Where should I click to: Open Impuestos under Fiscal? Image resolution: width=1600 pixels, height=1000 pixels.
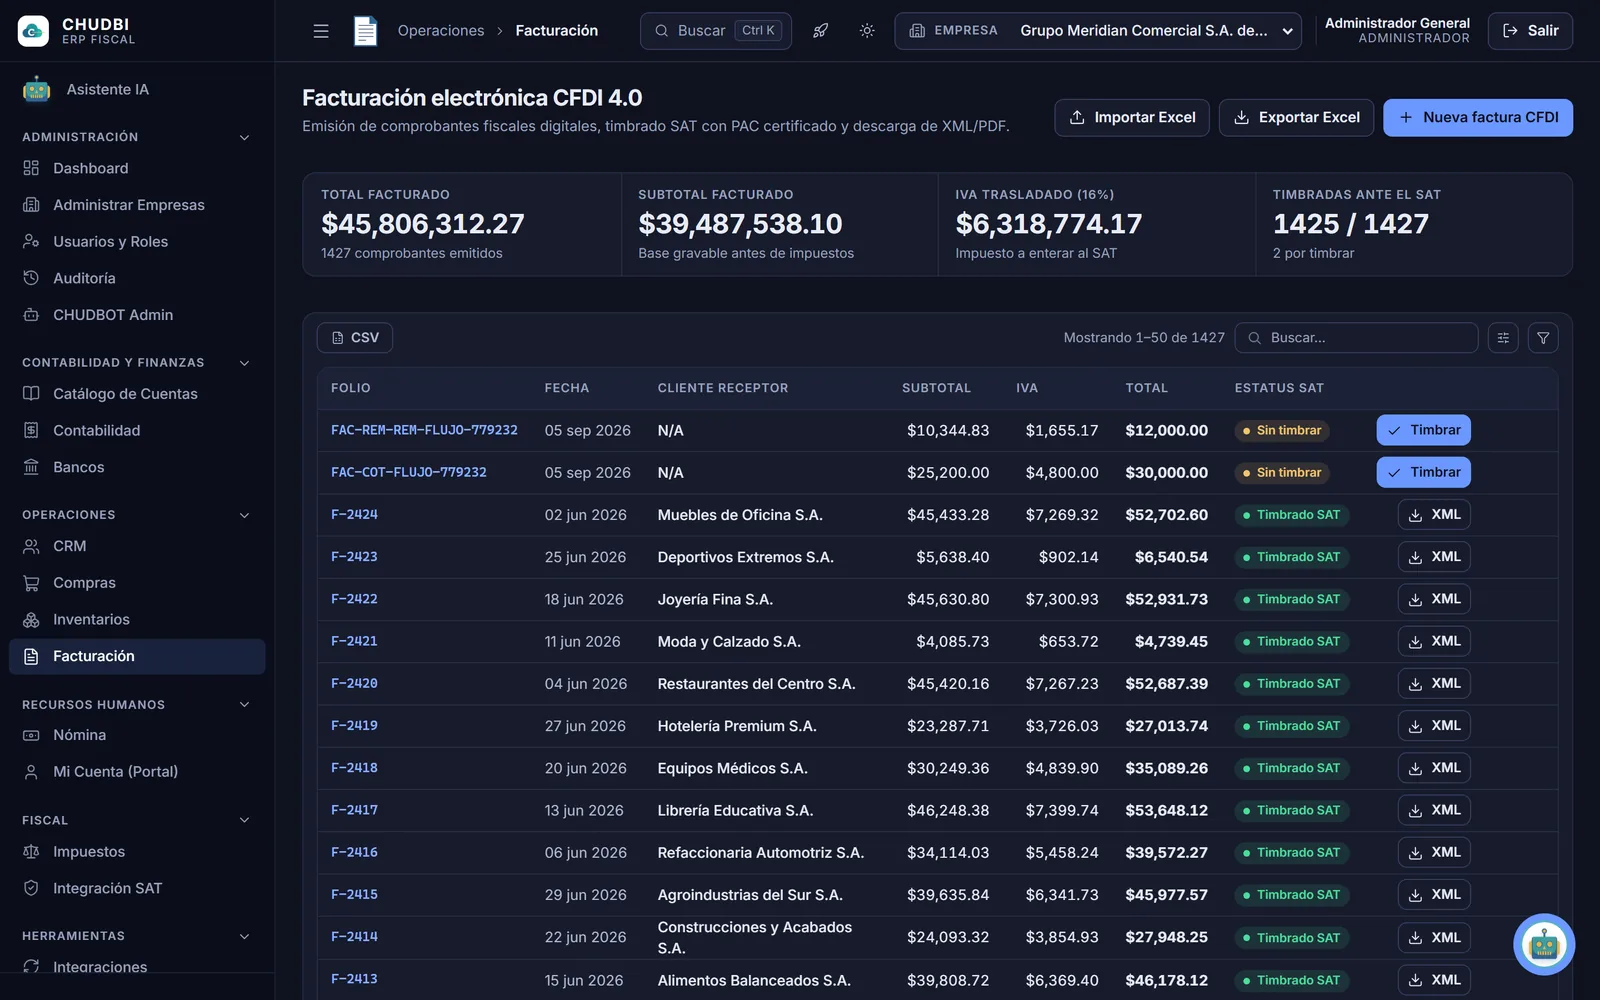point(137,852)
